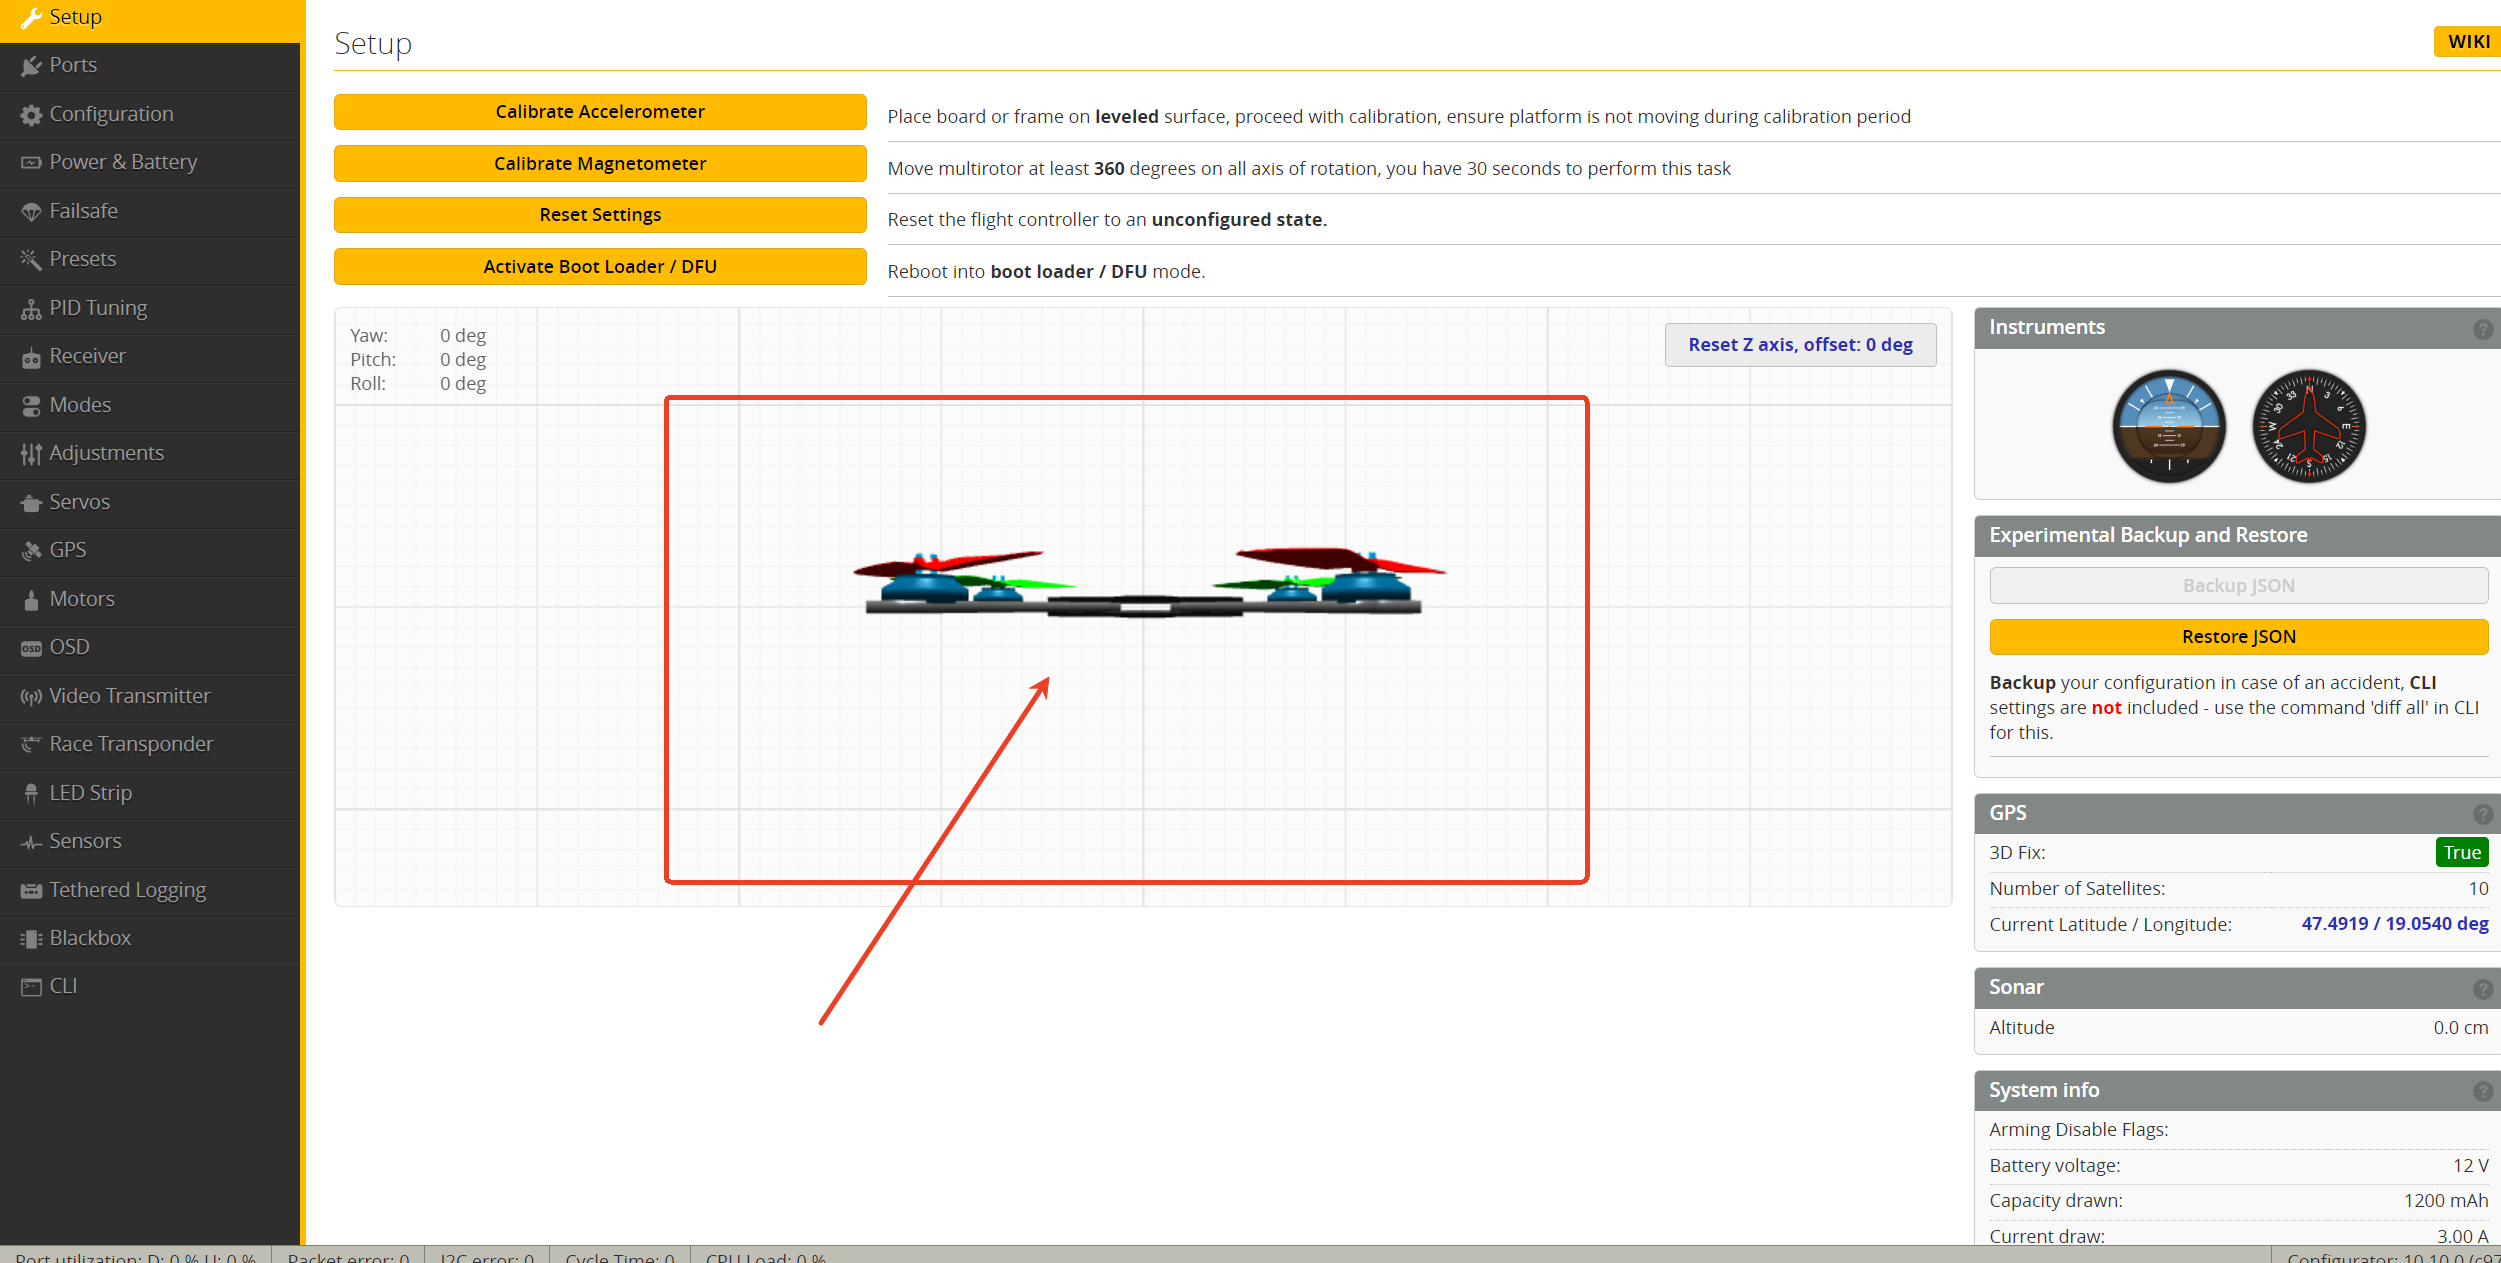The image size is (2501, 1263).
Task: Click the Blackbox icon in sidebar
Action: click(31, 939)
